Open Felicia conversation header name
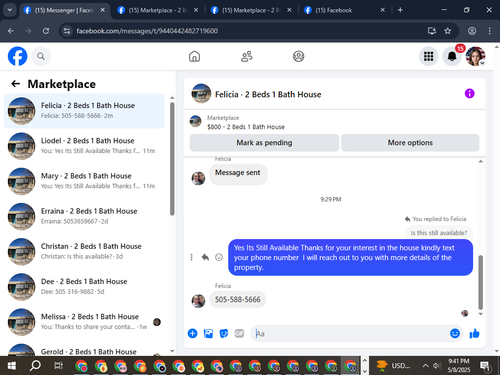This screenshot has height=375, width=500. tap(268, 95)
